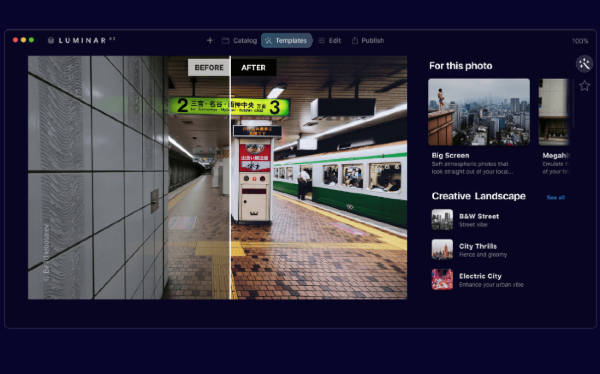Click the 'Fierce and gloomy' description text

[483, 255]
